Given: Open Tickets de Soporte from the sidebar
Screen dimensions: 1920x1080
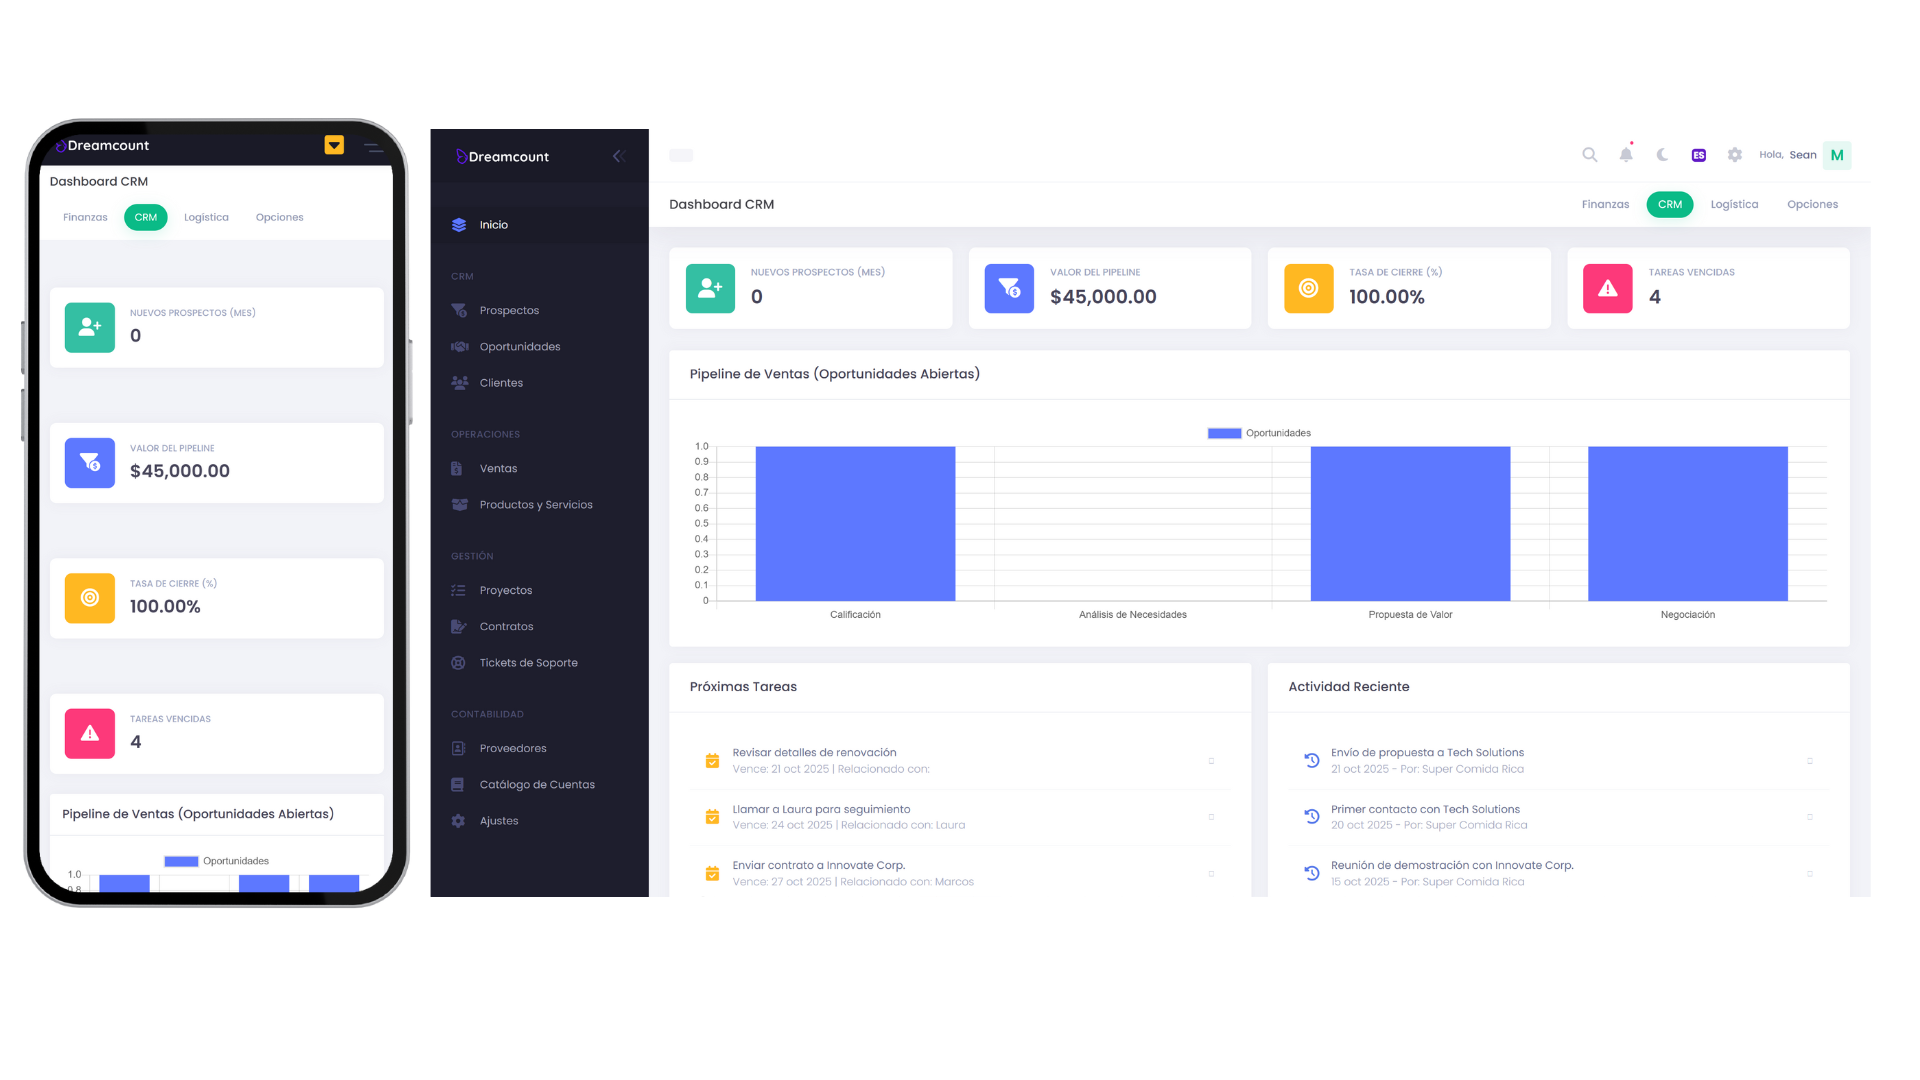Looking at the screenshot, I should (x=527, y=662).
